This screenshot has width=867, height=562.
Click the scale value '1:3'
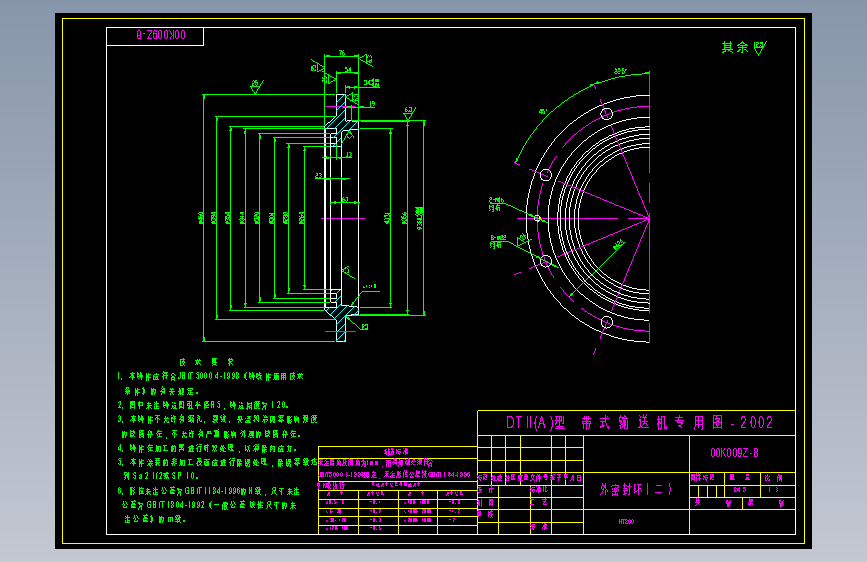[774, 490]
